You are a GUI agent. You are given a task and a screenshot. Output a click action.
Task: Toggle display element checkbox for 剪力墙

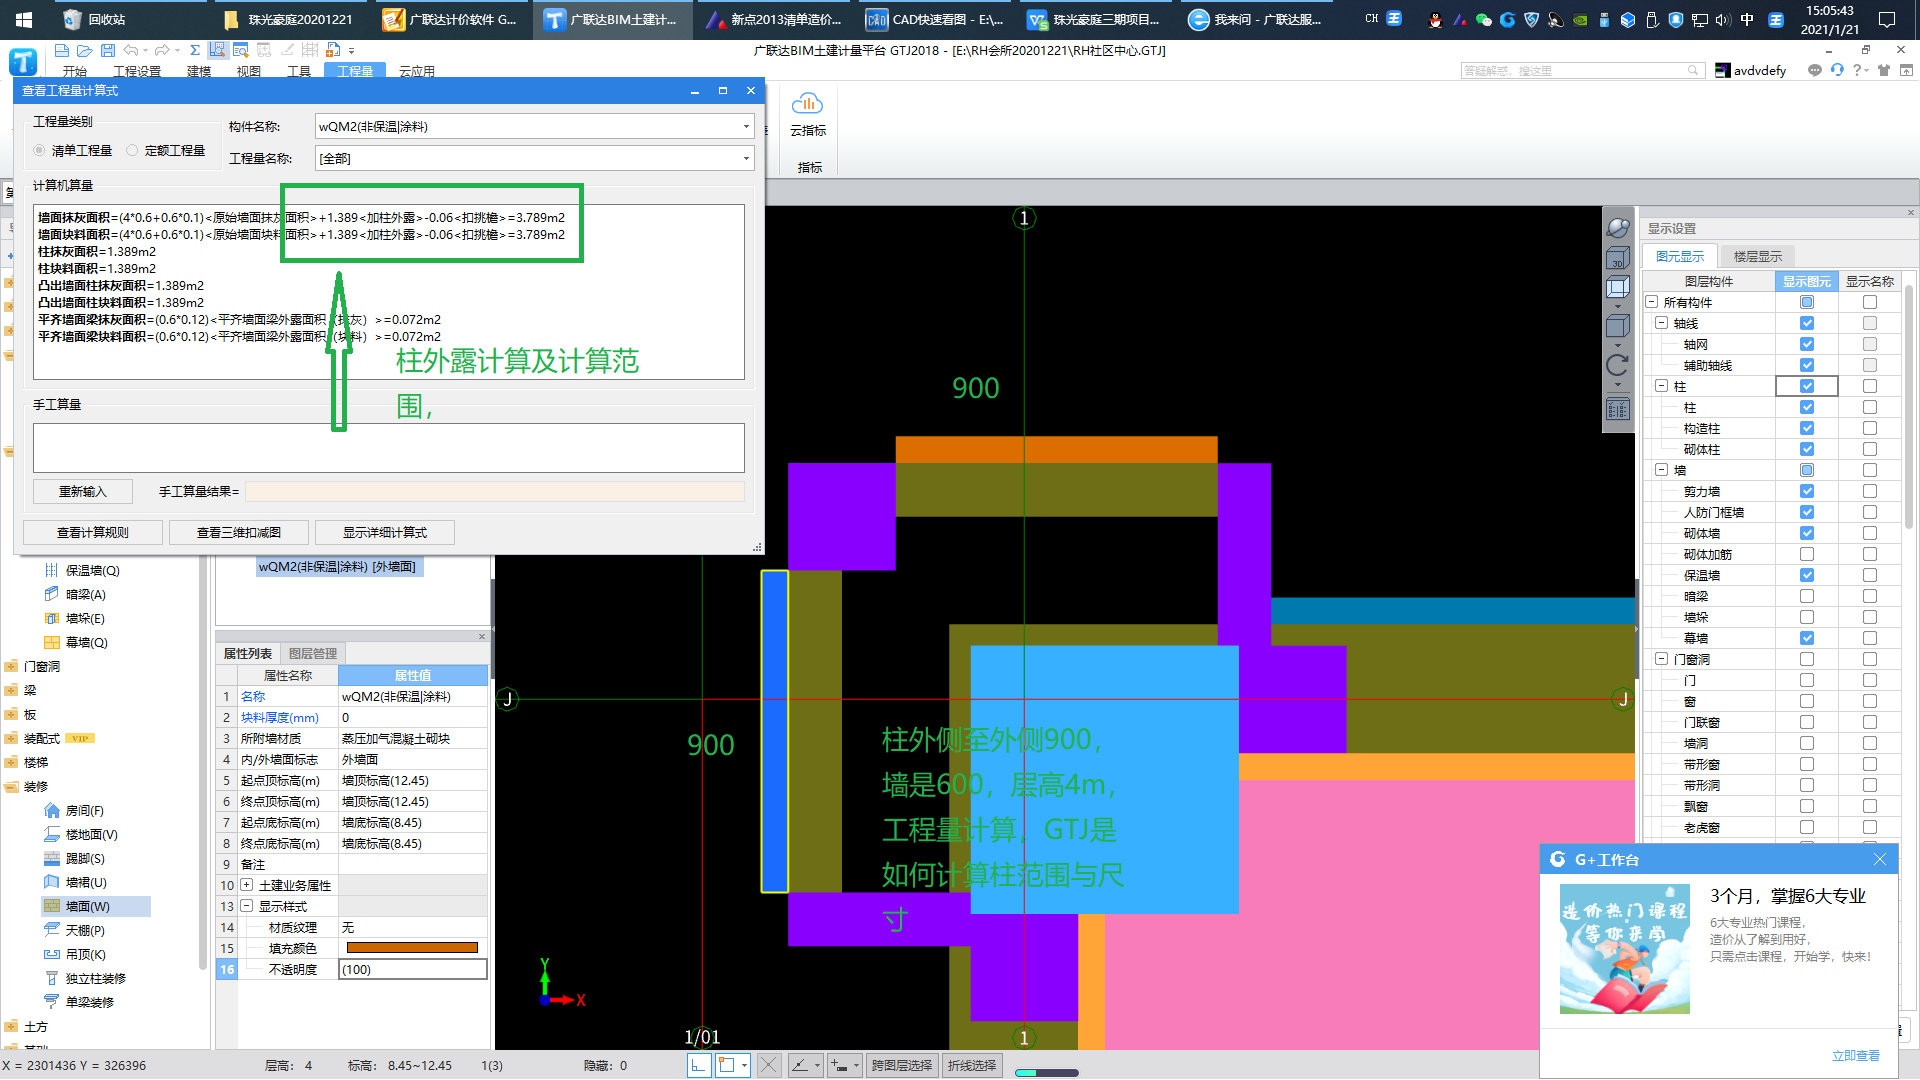coord(1807,491)
